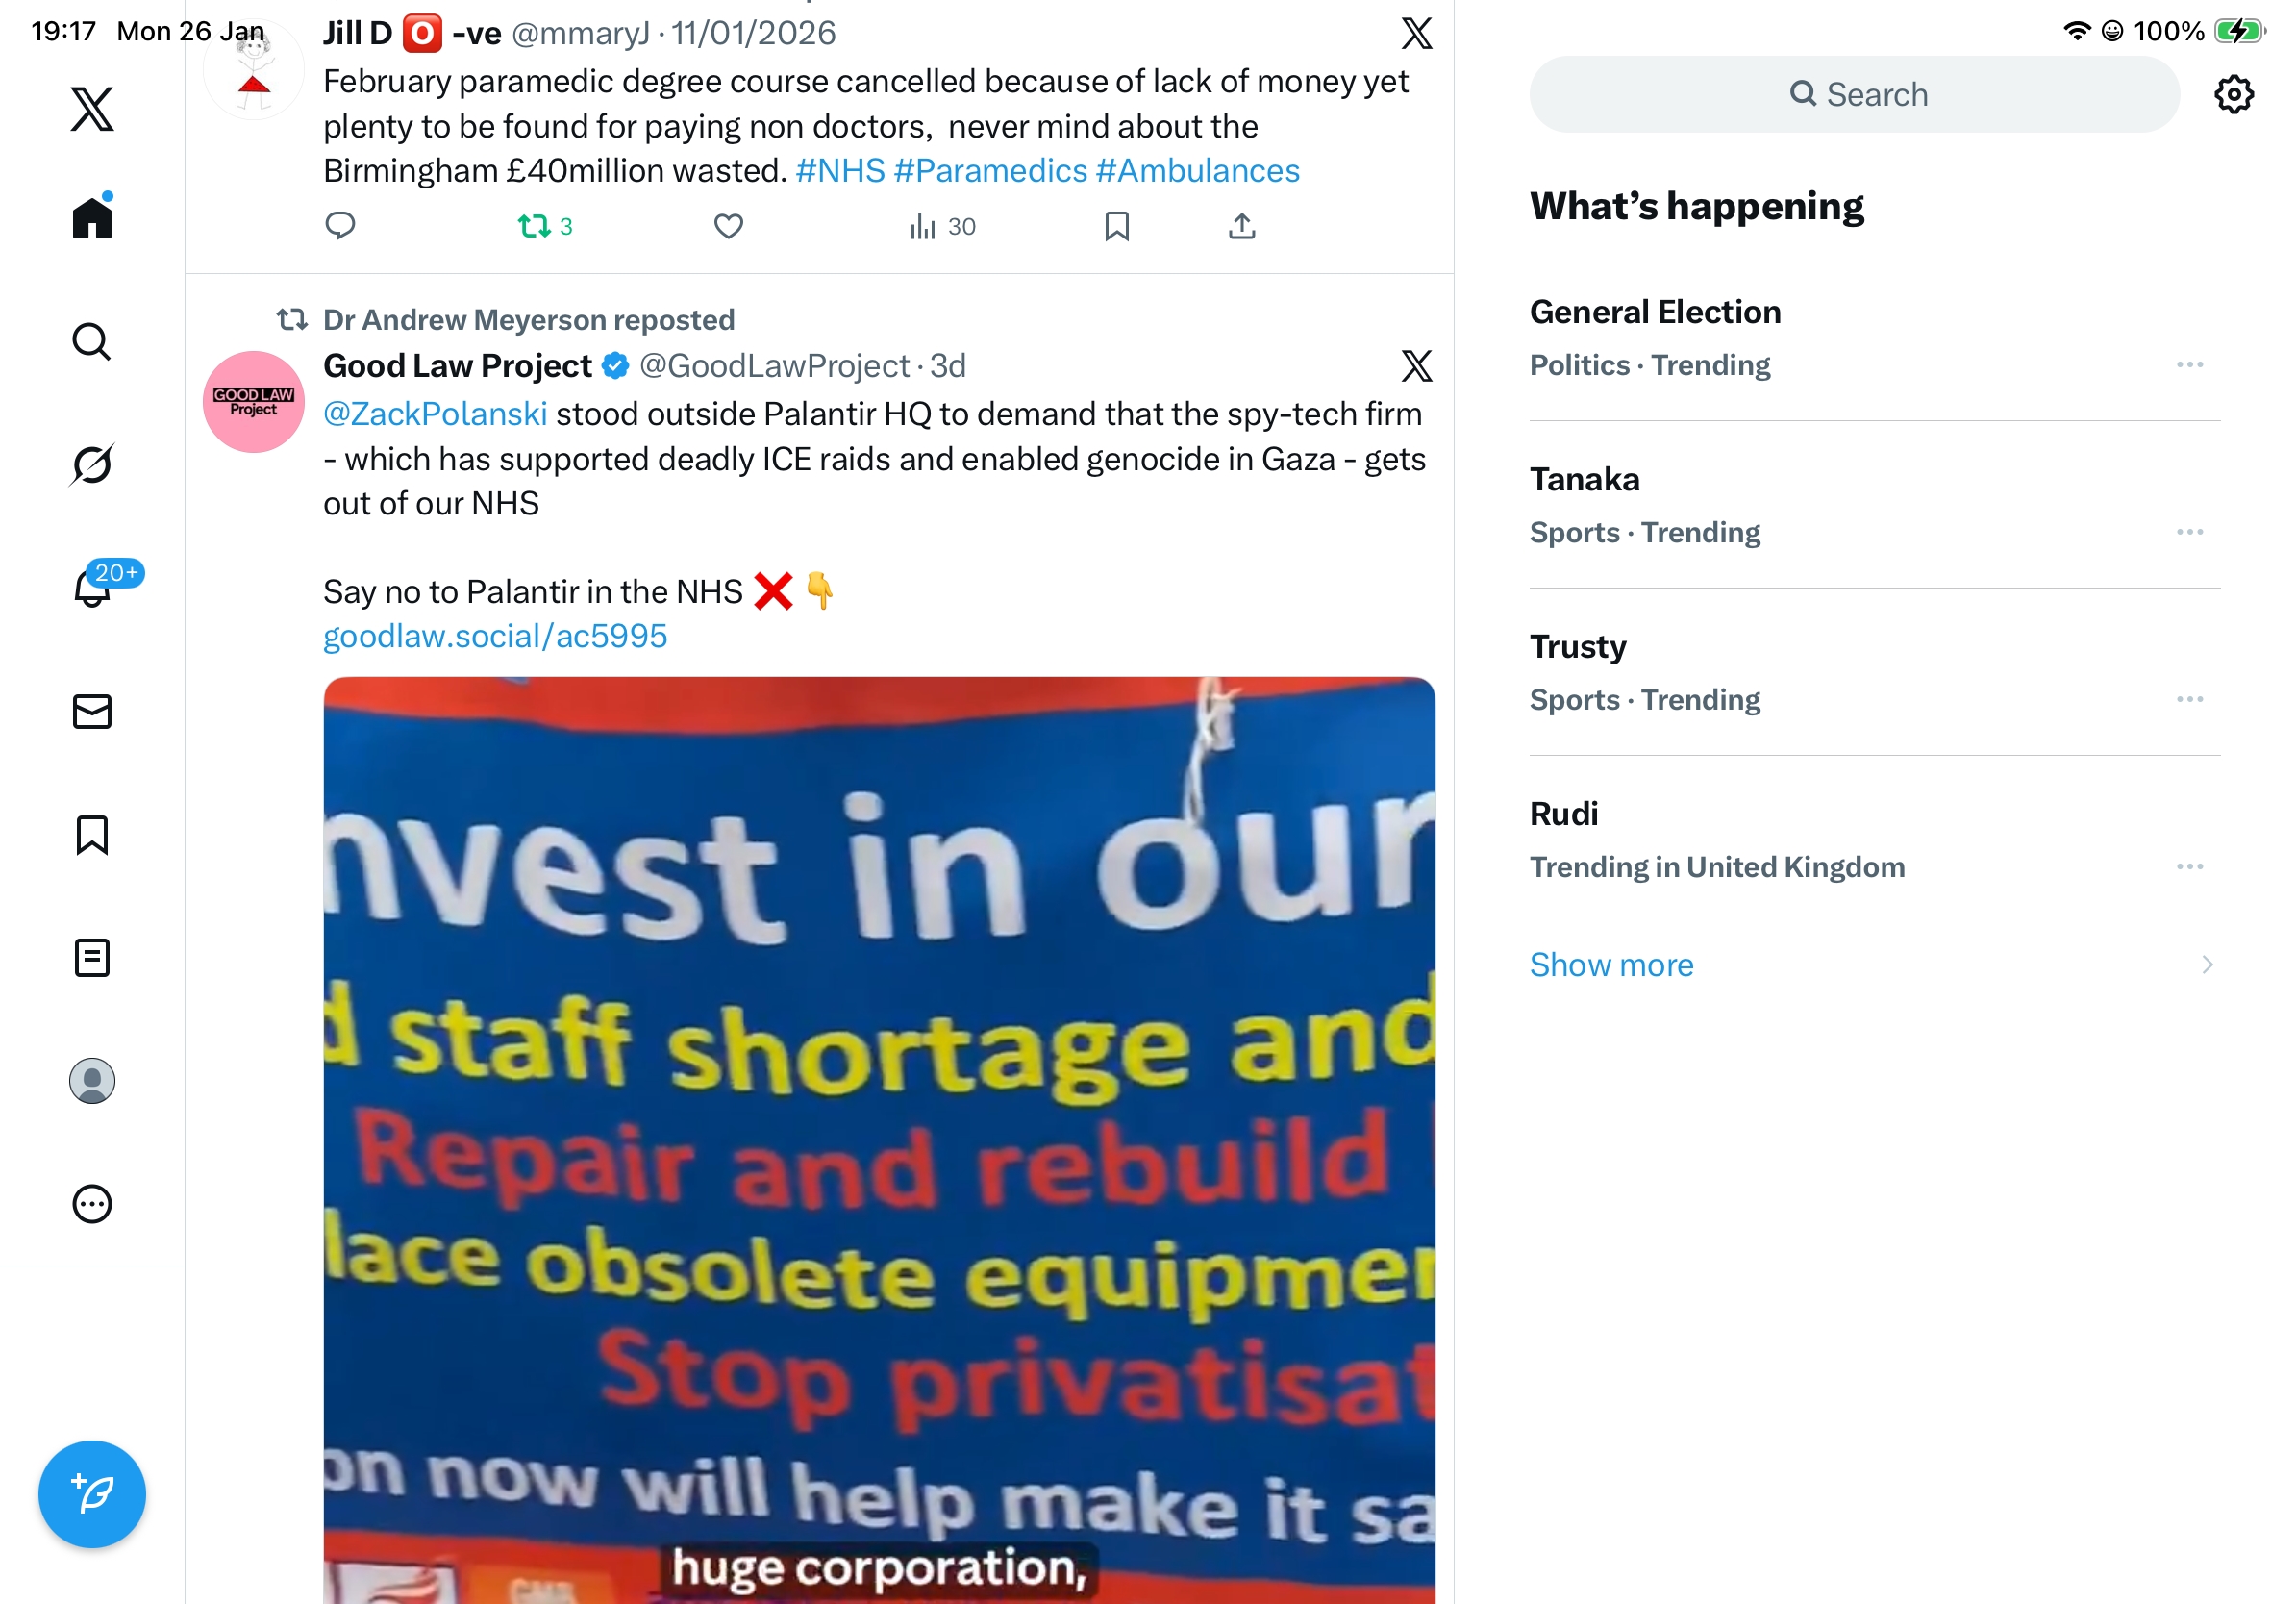Open the Home feed icon
Image resolution: width=2296 pixels, height=1604 pixels.
pyautogui.click(x=92, y=216)
